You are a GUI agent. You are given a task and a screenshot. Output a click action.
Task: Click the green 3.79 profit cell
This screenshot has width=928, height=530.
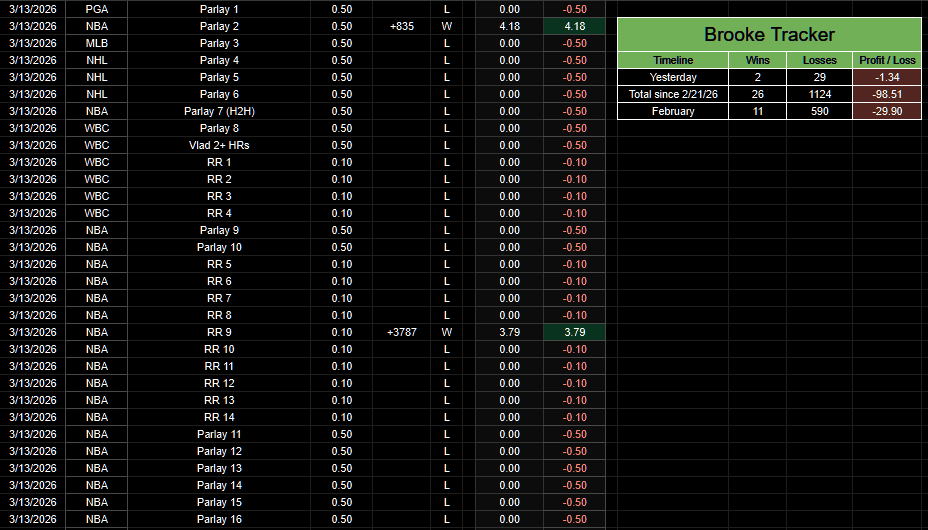[574, 332]
